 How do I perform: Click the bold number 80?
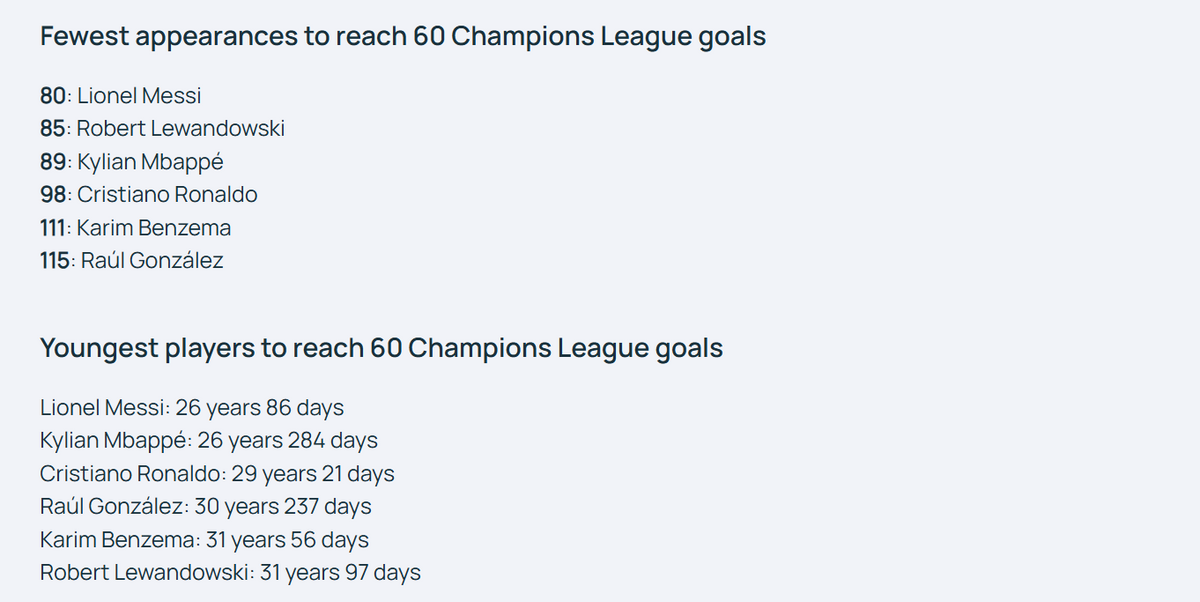pyautogui.click(x=53, y=96)
